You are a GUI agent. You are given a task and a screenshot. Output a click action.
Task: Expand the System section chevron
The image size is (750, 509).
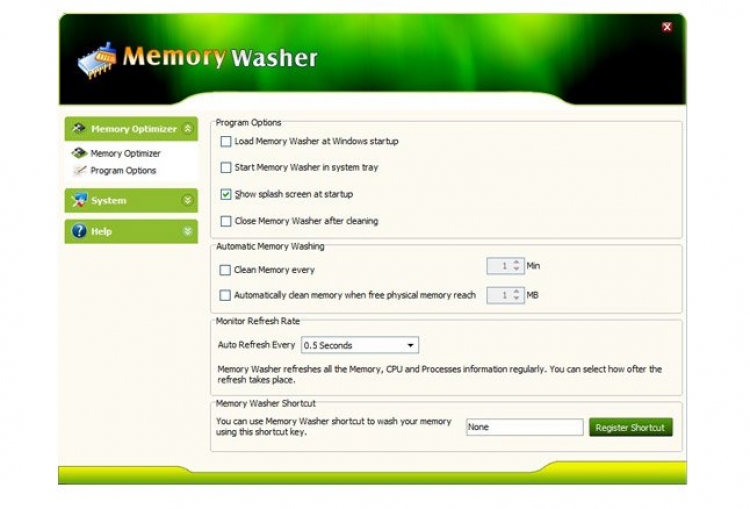188,200
